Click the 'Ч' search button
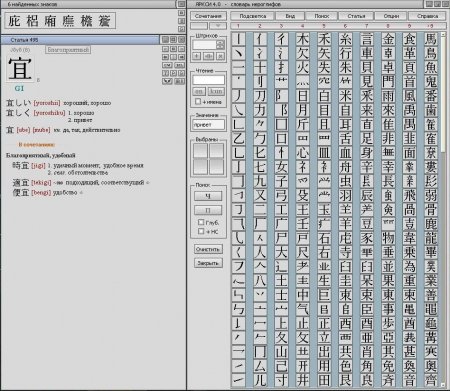The image size is (450, 391). tap(208, 196)
